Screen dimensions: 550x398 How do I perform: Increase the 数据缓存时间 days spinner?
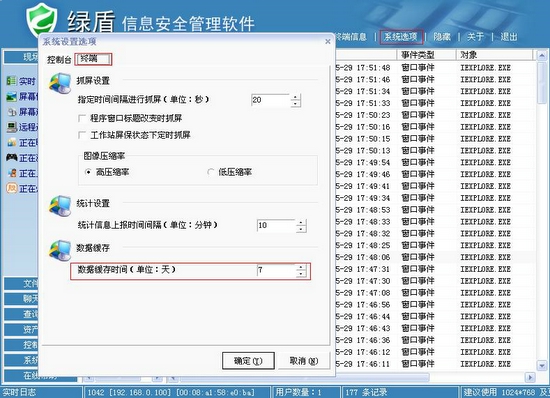[x=301, y=268]
